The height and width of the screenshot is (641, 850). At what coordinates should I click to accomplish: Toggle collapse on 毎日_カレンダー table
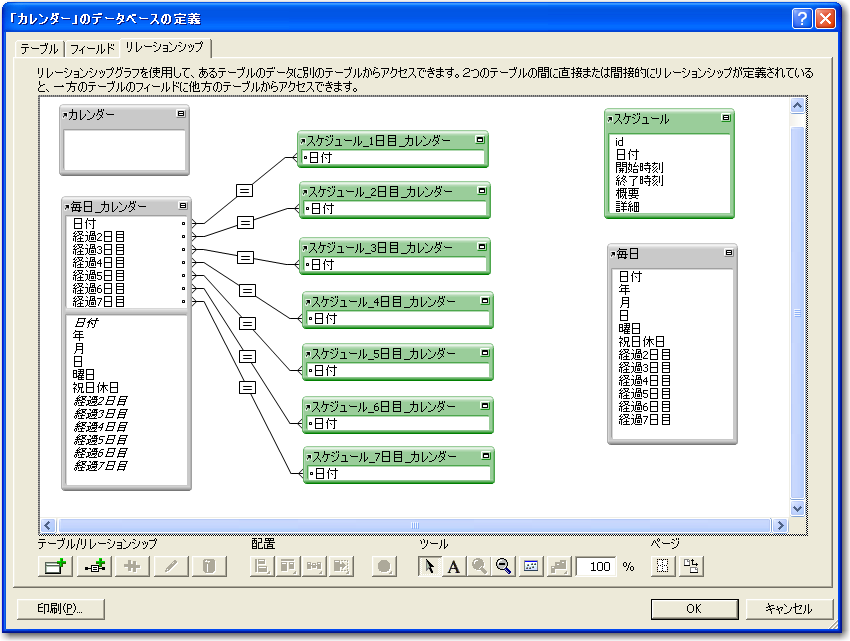[x=182, y=206]
